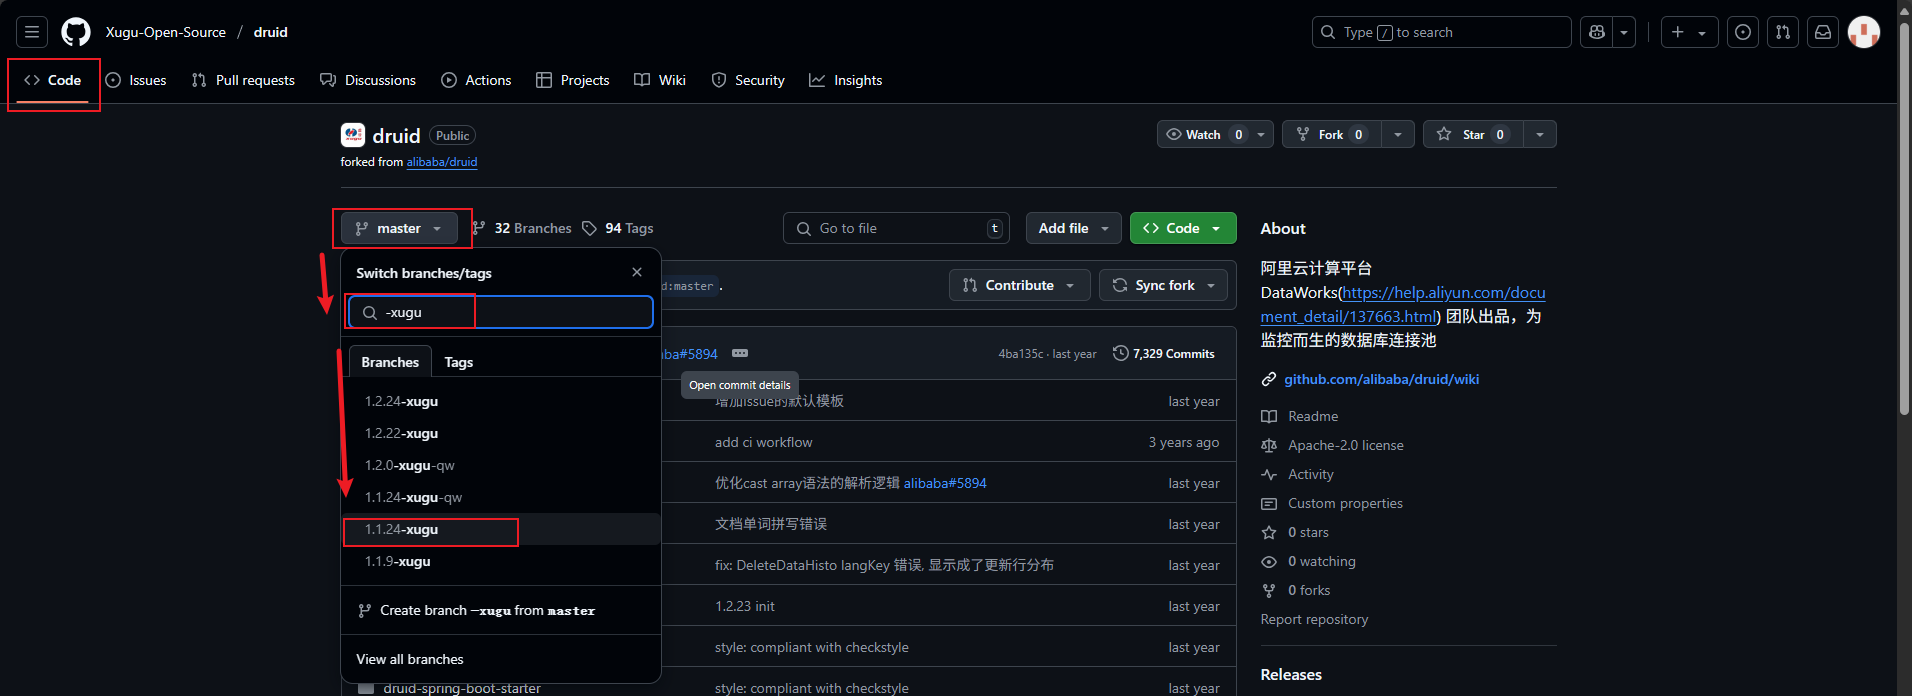Click the commit details ellipsis icon

[x=740, y=353]
